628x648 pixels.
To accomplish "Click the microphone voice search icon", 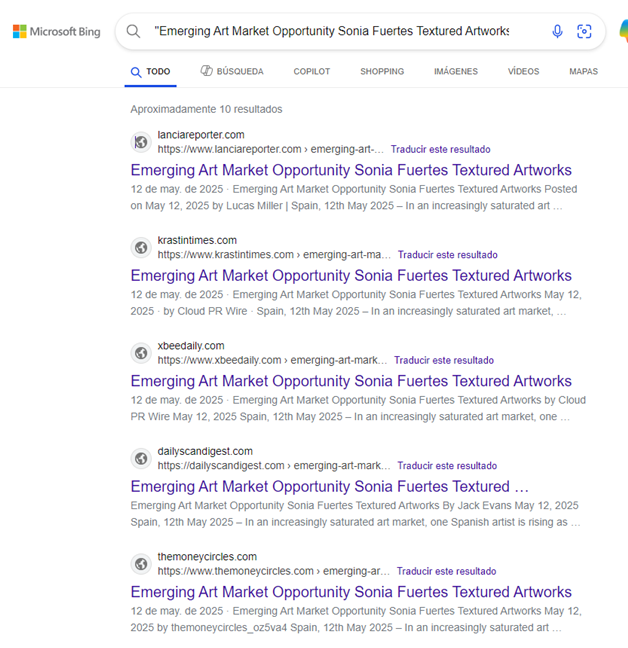I will coord(557,32).
